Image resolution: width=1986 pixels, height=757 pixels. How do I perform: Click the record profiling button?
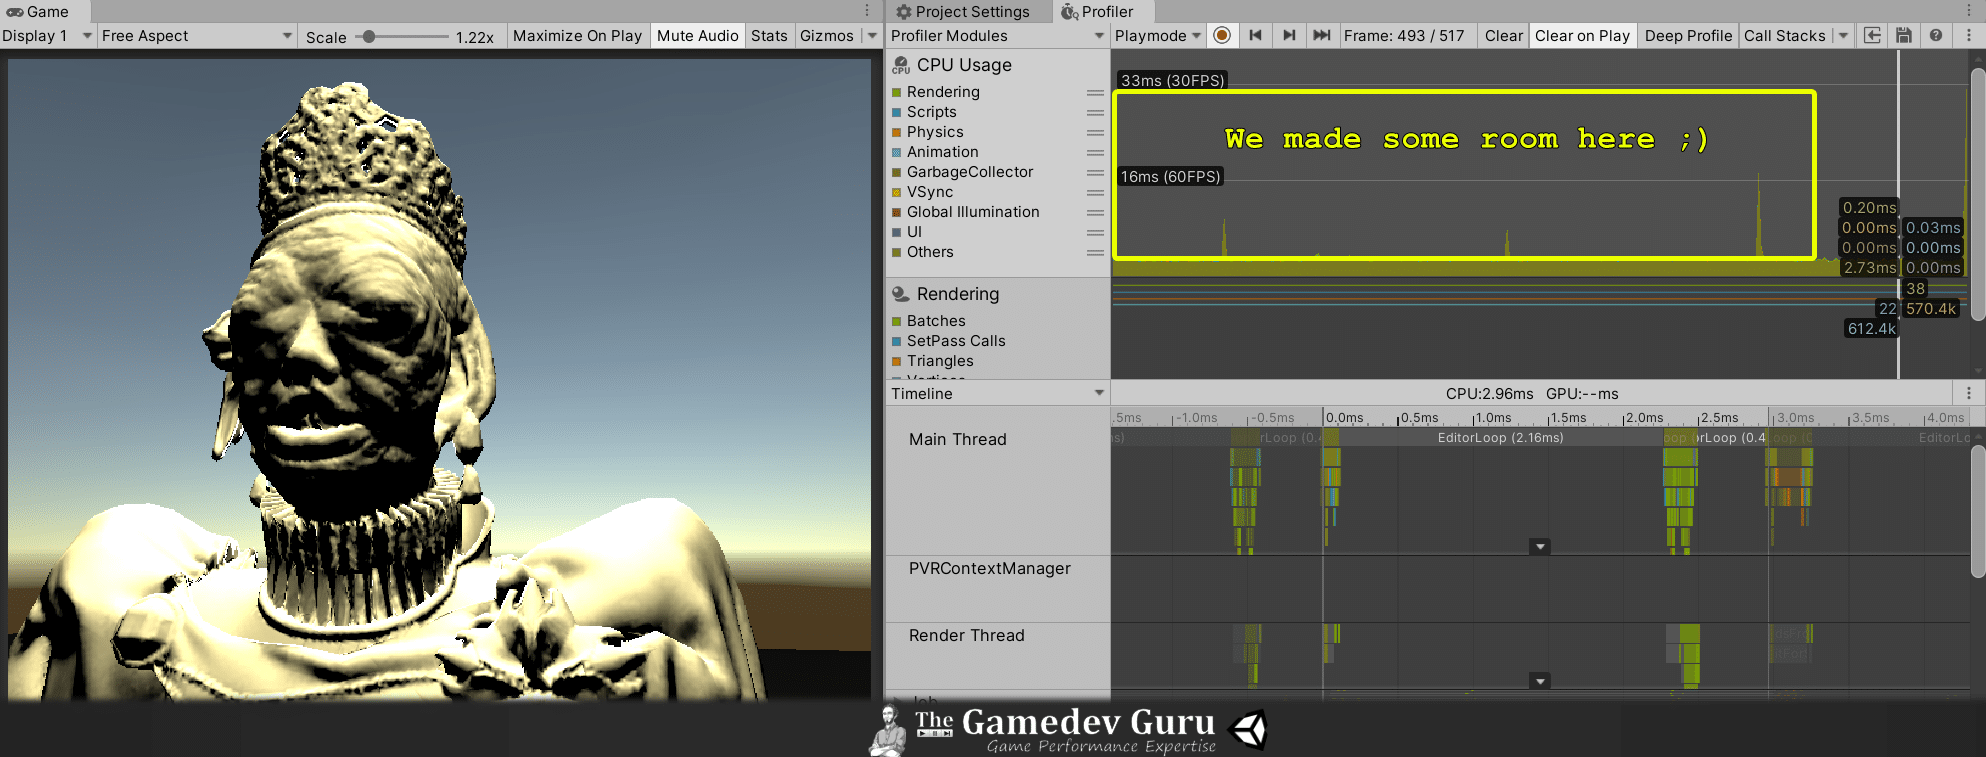[x=1221, y=35]
